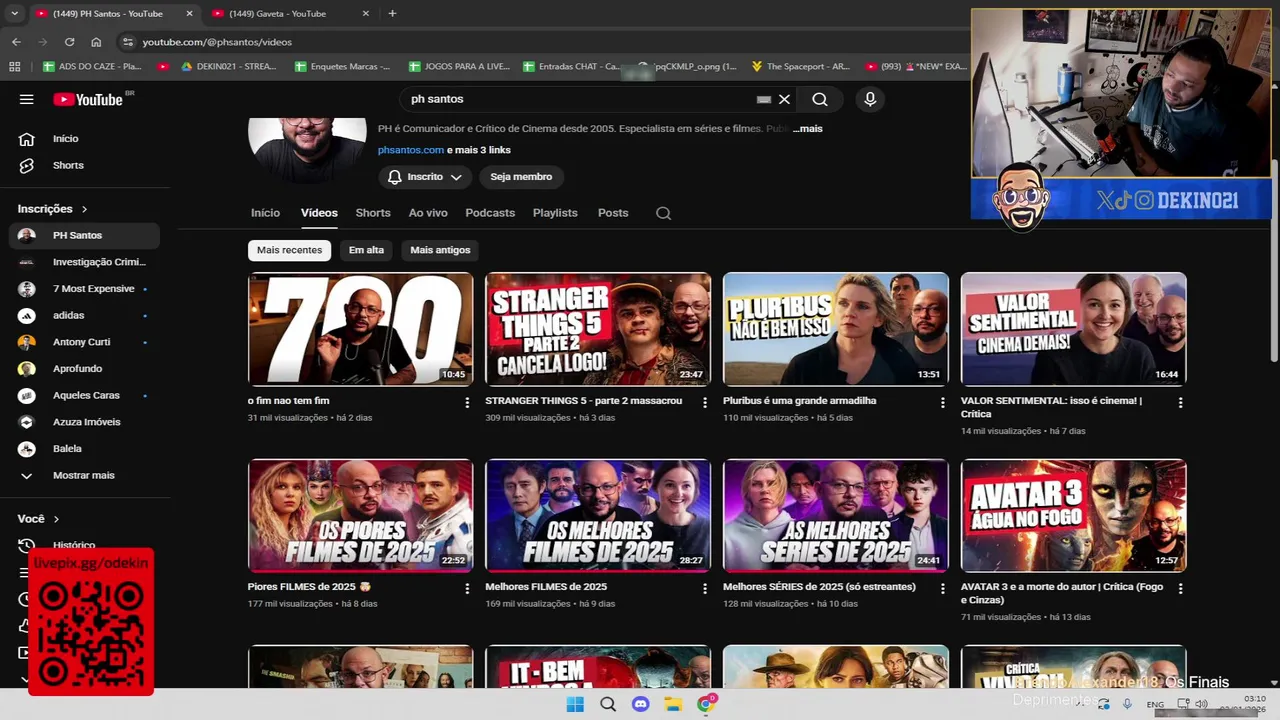The image size is (1280, 720).
Task: Select the 'Mais antigos' filter chip
Action: 440,250
